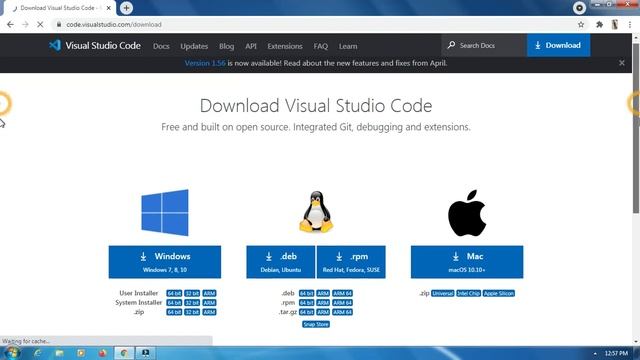Select Mac .zip Apple Silicon
This screenshot has width=640, height=360.
[x=499, y=293]
